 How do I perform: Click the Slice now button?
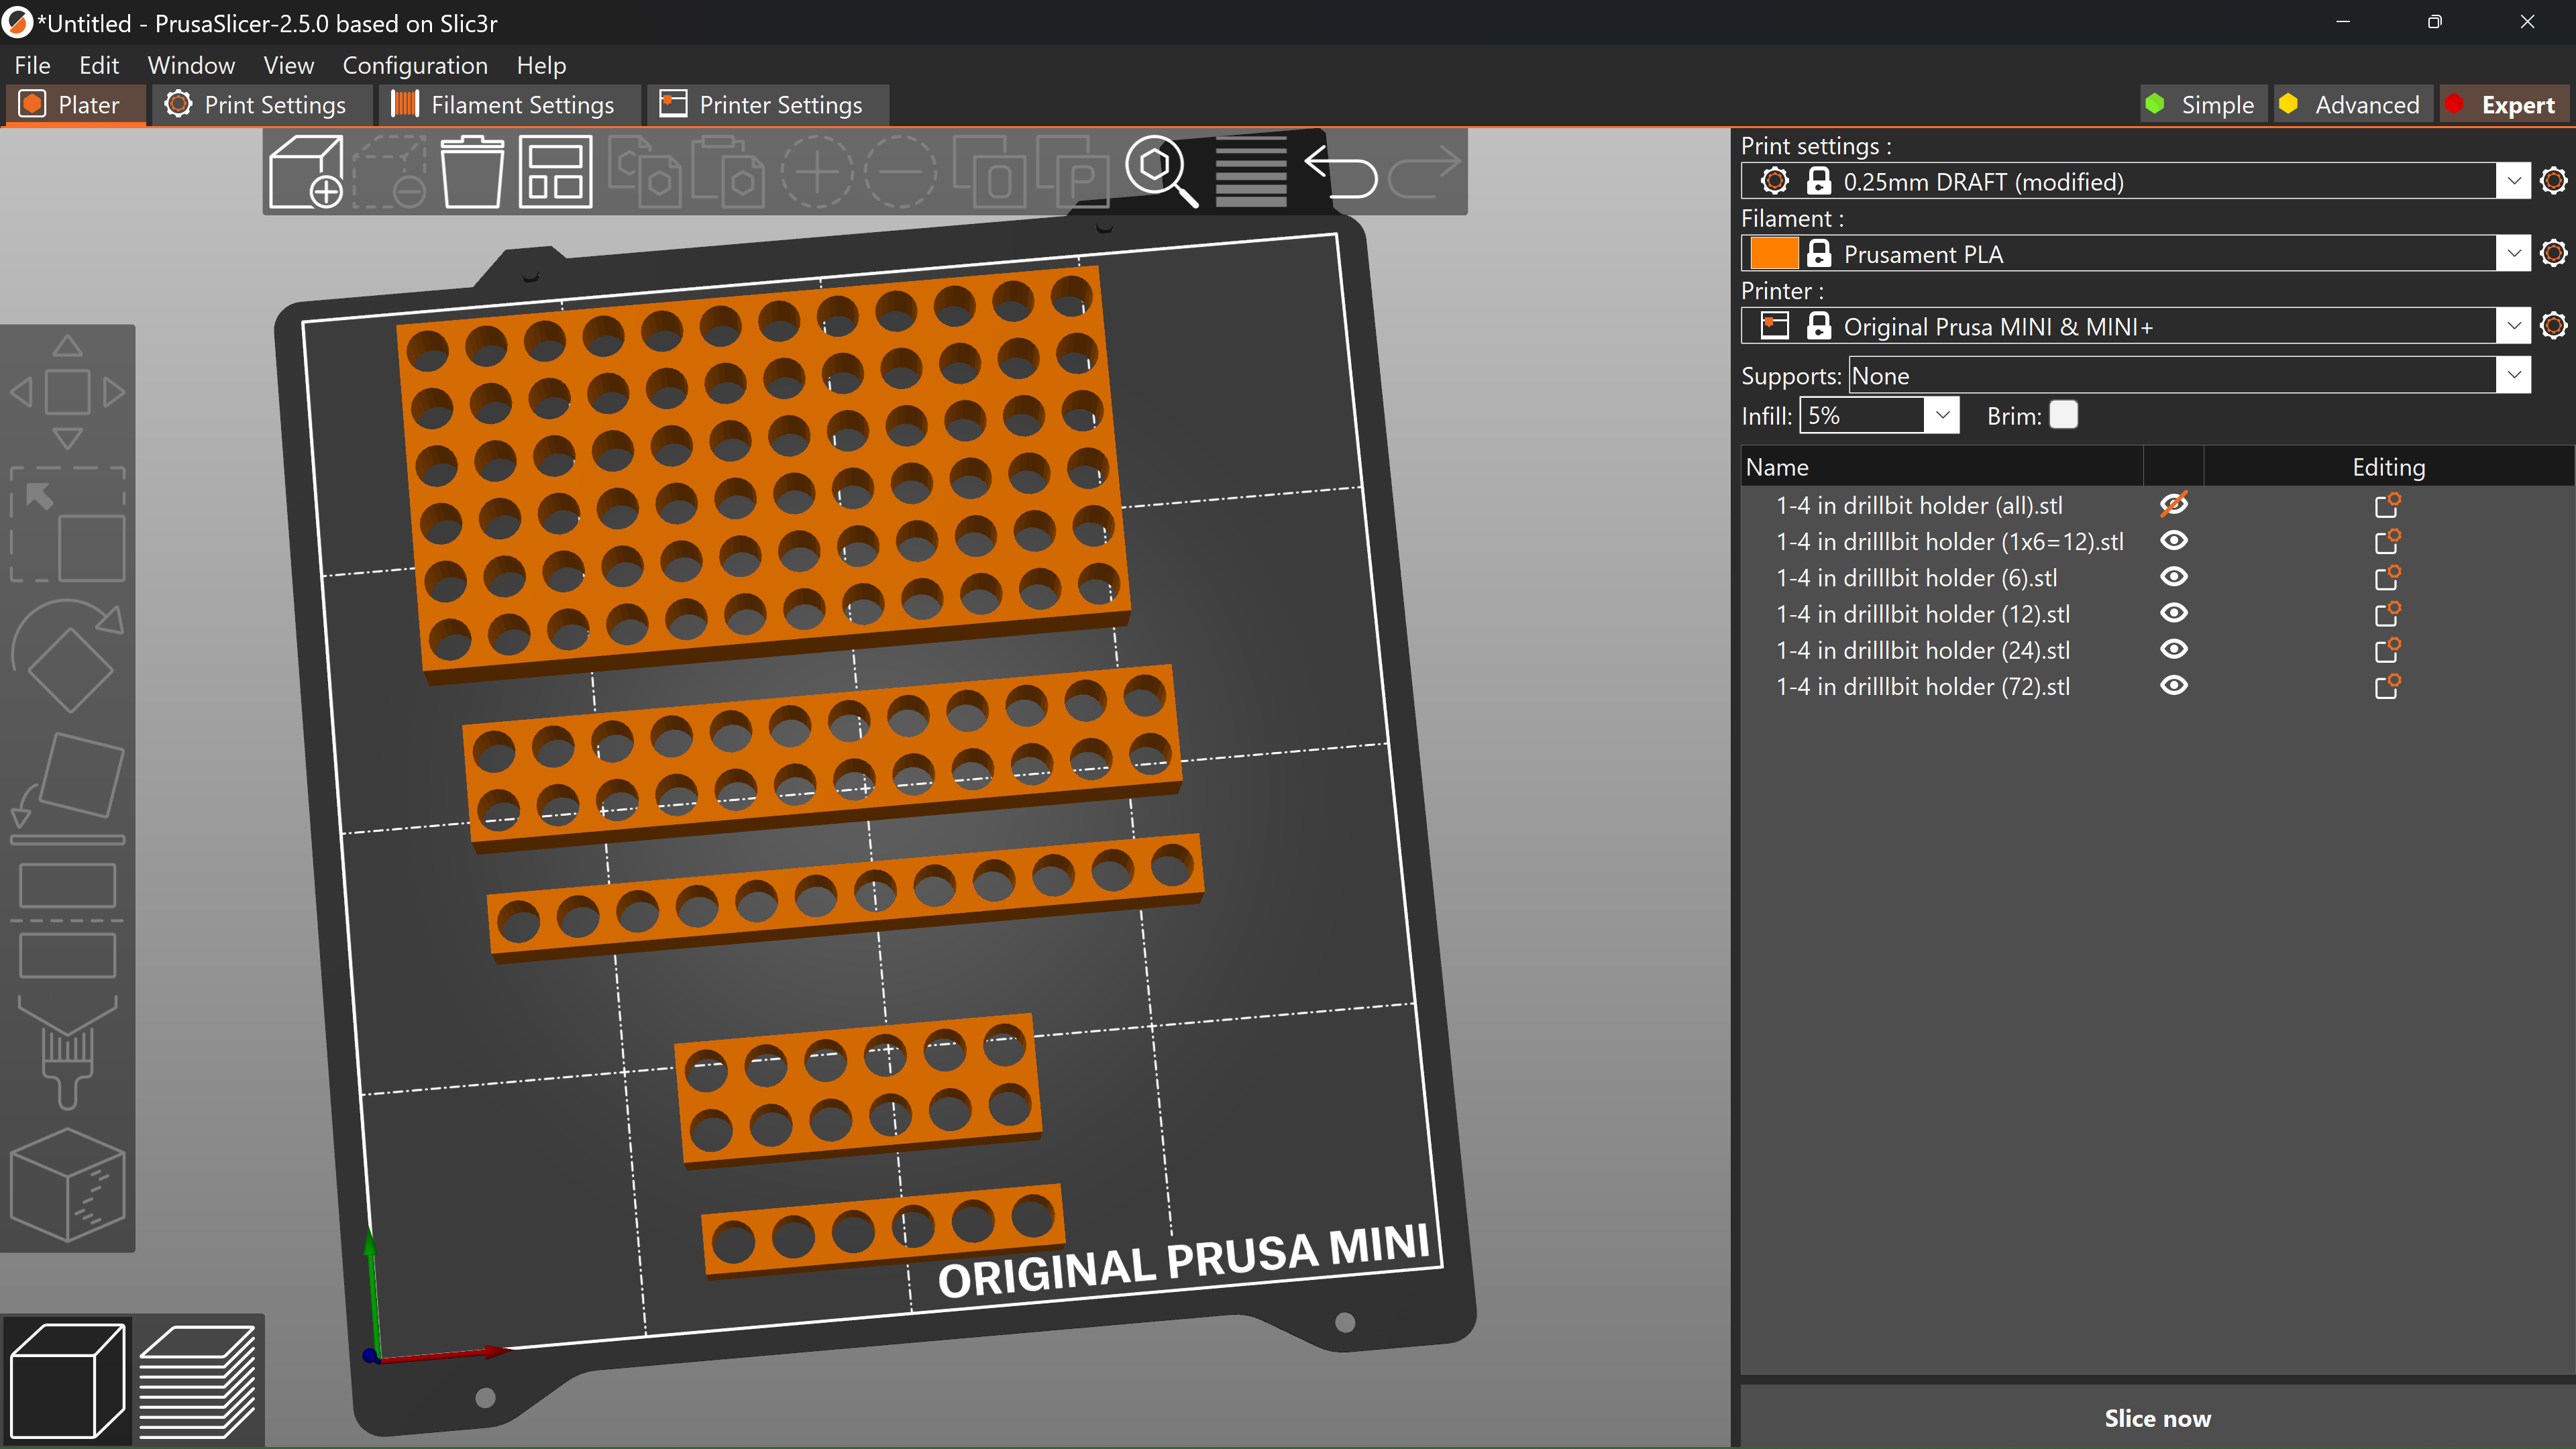tap(2157, 1417)
